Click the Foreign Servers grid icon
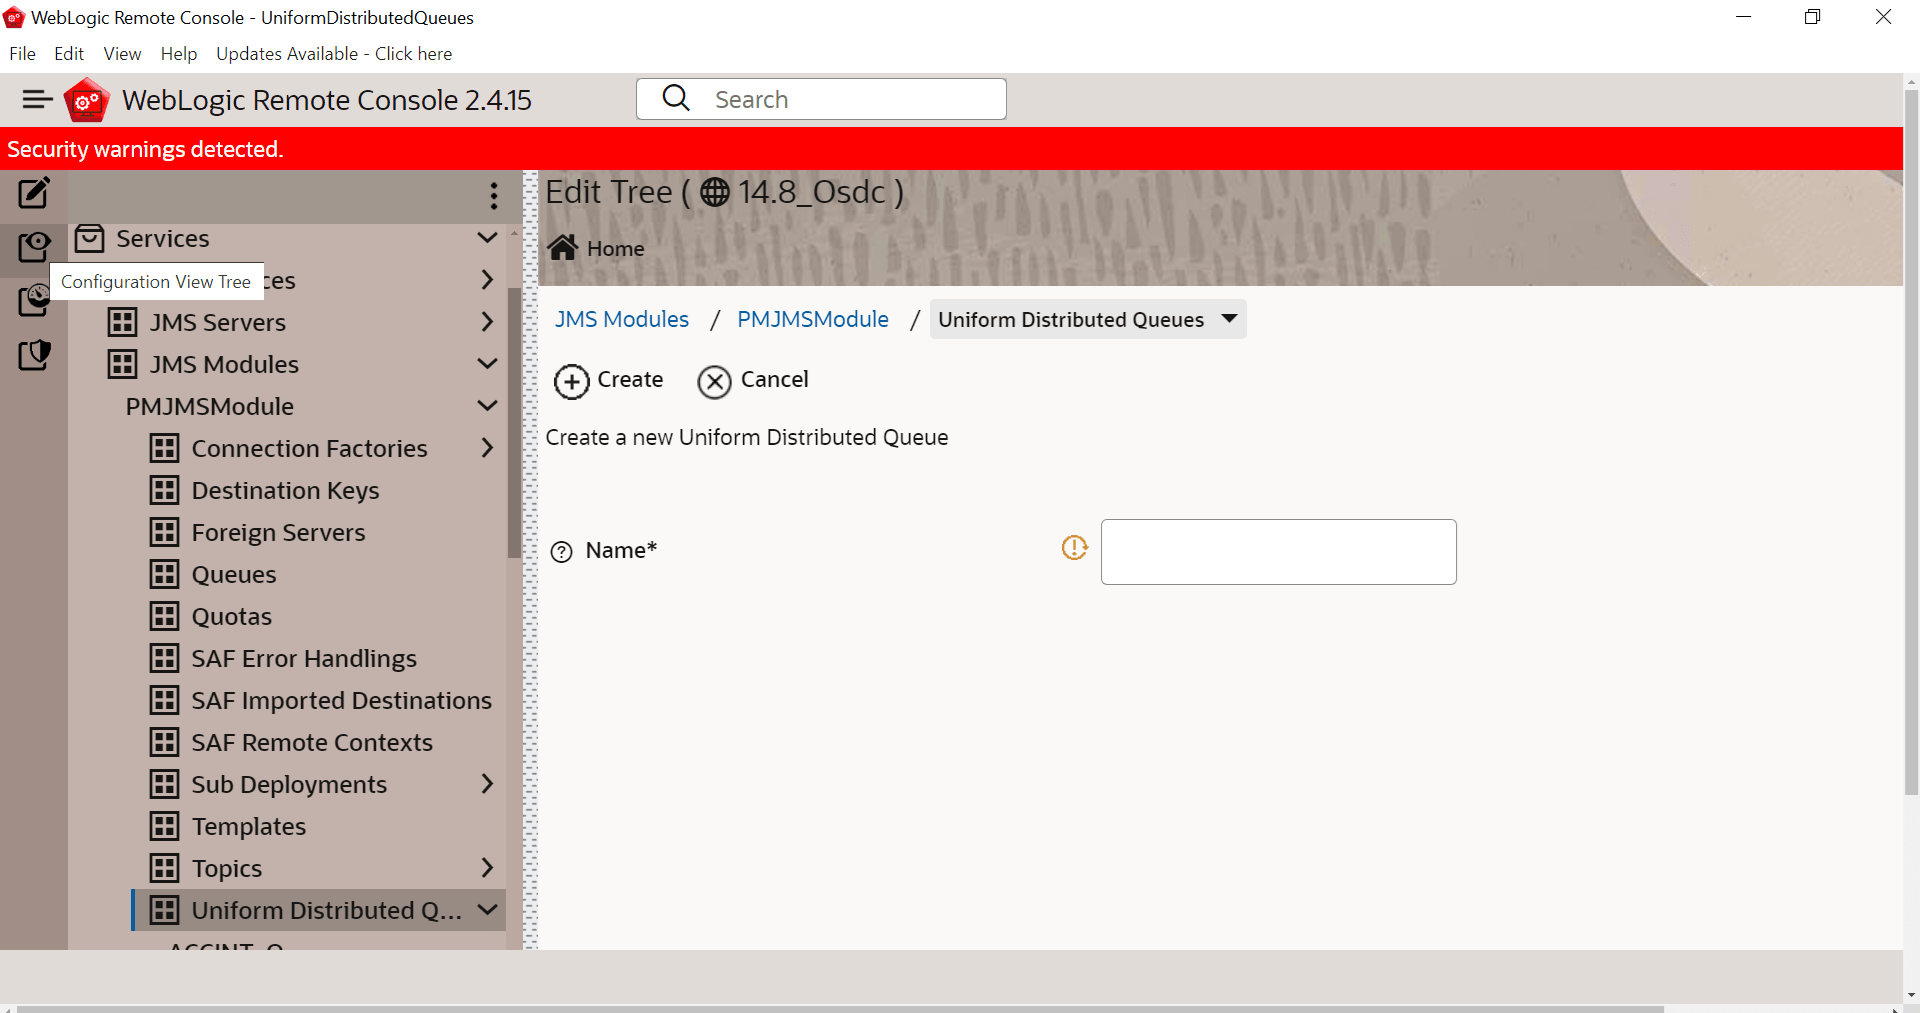 [165, 532]
